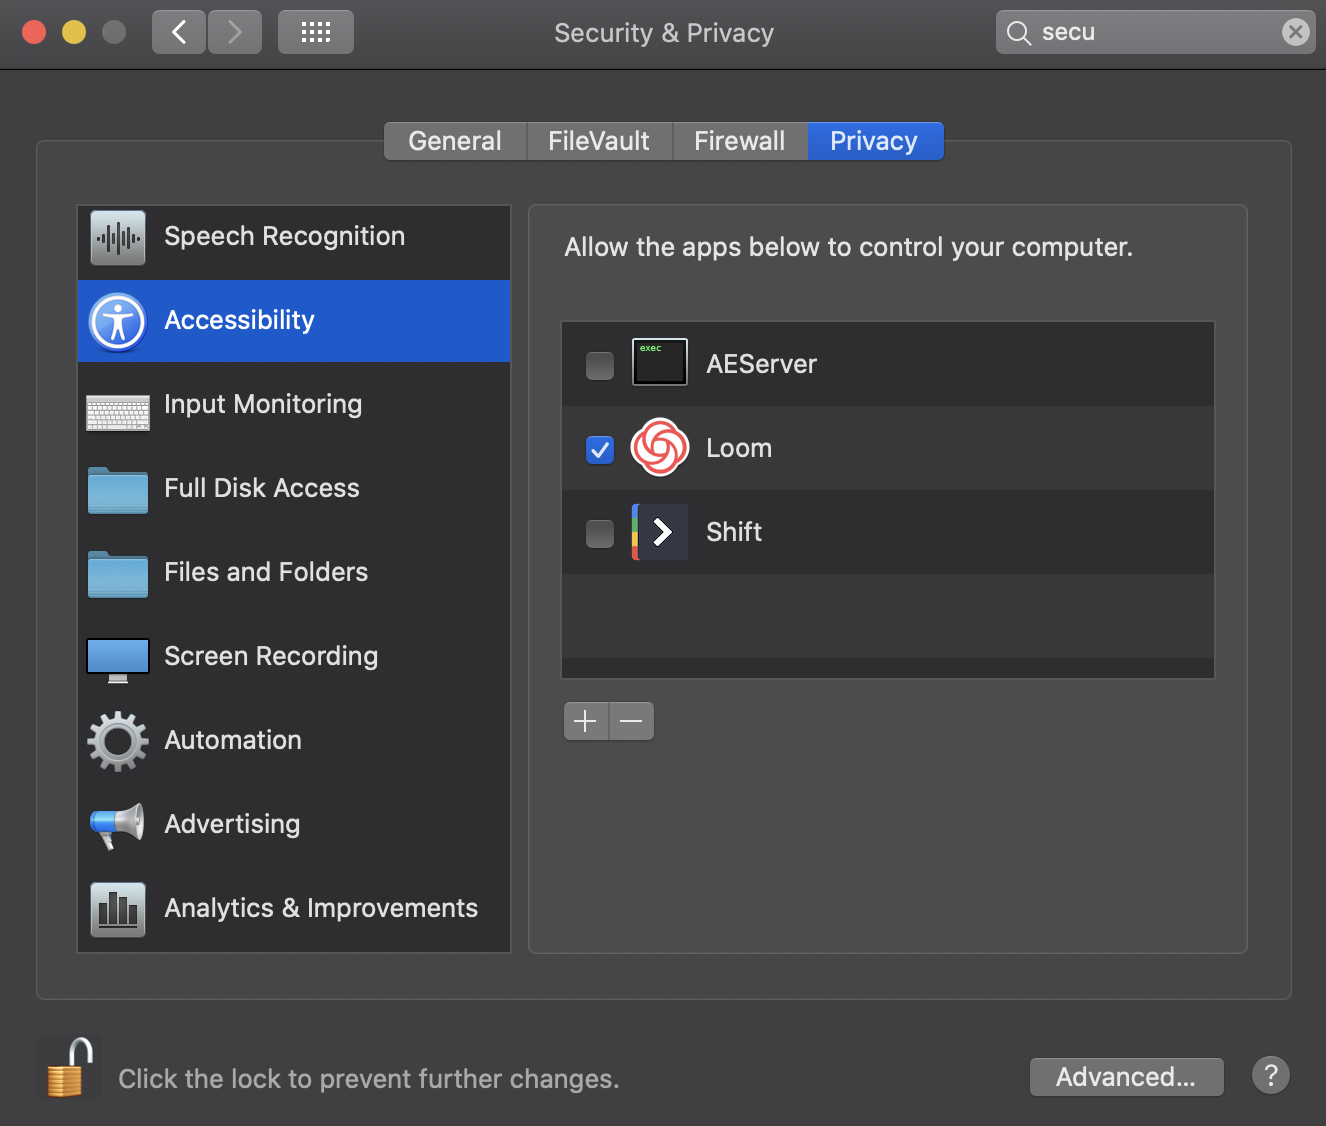
Task: Select the Screen Recording monitor icon
Action: tap(118, 659)
